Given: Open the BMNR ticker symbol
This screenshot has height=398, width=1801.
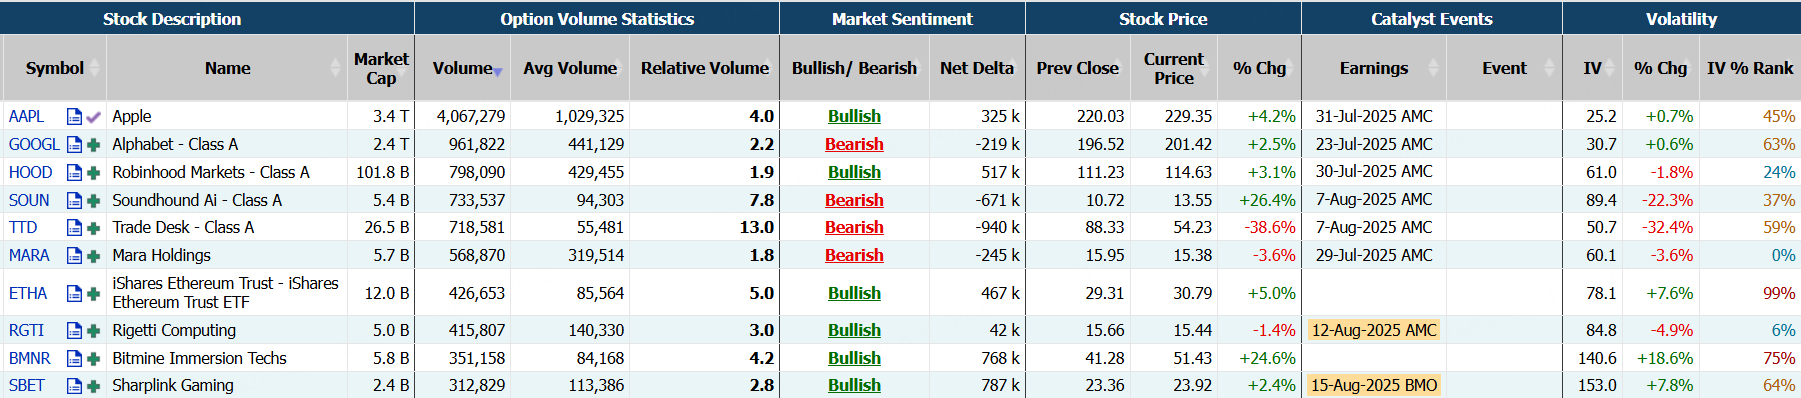Looking at the screenshot, I should 30,358.
